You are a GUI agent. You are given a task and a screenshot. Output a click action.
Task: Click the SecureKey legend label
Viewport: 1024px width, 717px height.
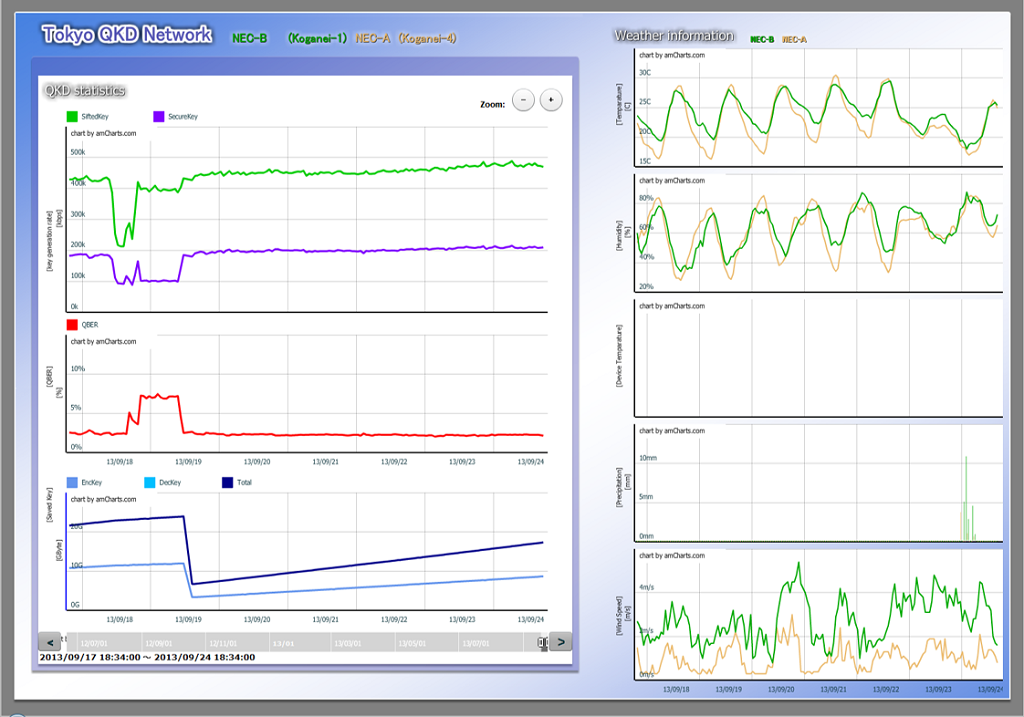[x=183, y=116]
